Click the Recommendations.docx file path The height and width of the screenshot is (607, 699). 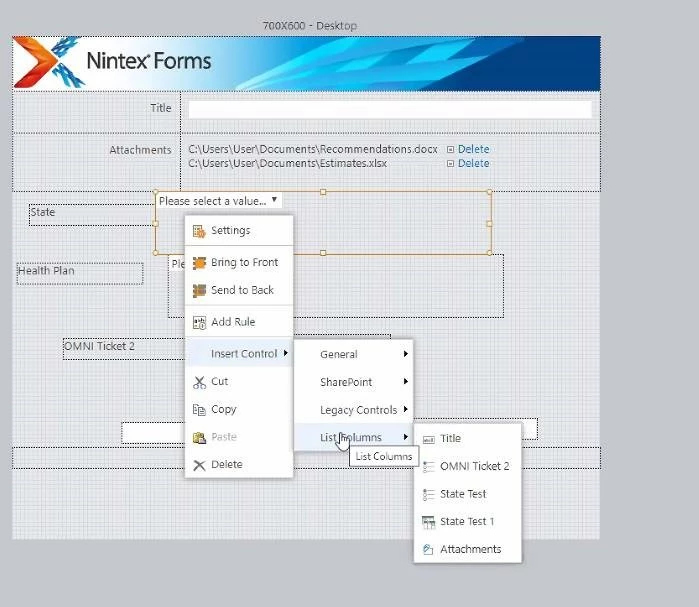(312, 149)
